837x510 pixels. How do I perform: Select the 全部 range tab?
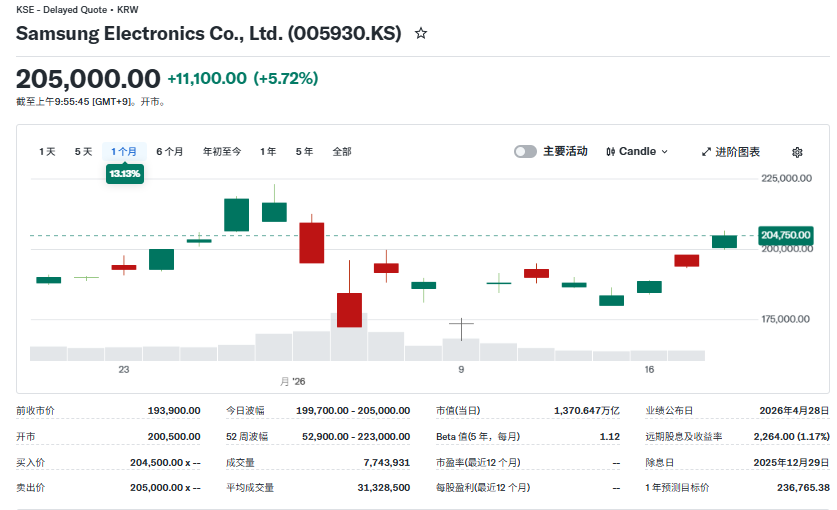(342, 152)
